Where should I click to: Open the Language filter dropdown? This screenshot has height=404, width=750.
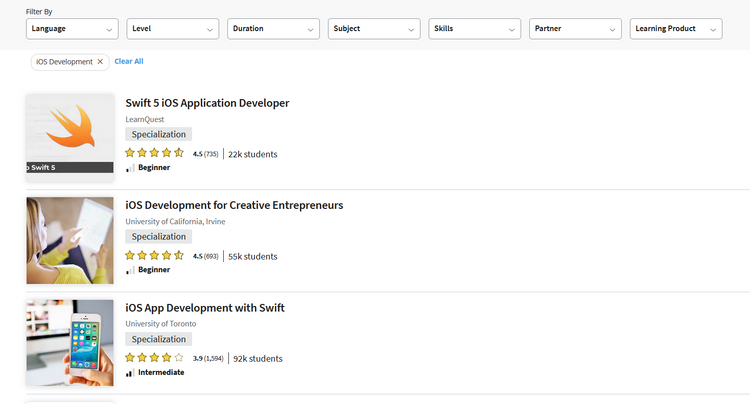click(72, 29)
